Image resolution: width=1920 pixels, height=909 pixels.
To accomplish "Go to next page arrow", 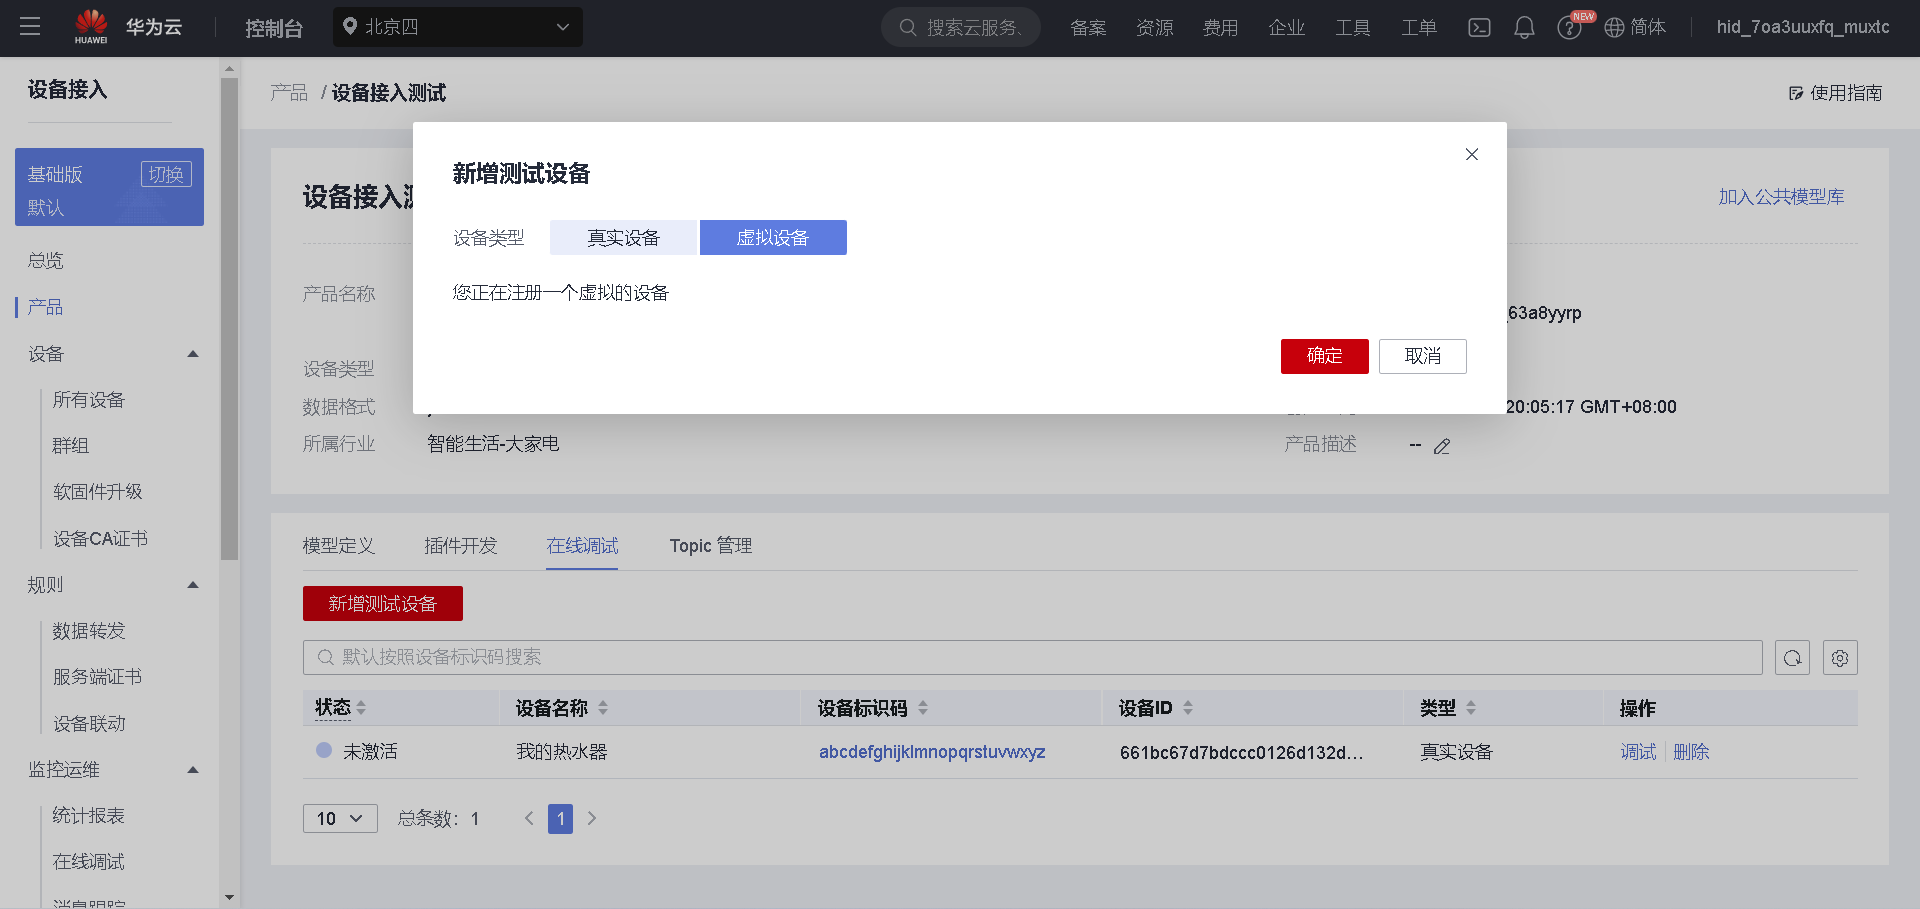I will click(x=592, y=818).
